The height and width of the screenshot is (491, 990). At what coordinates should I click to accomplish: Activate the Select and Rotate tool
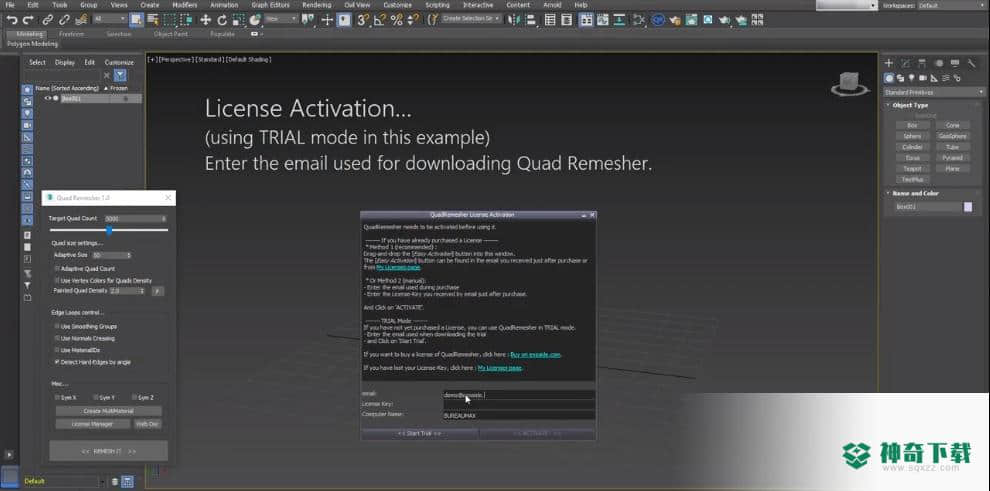click(222, 20)
